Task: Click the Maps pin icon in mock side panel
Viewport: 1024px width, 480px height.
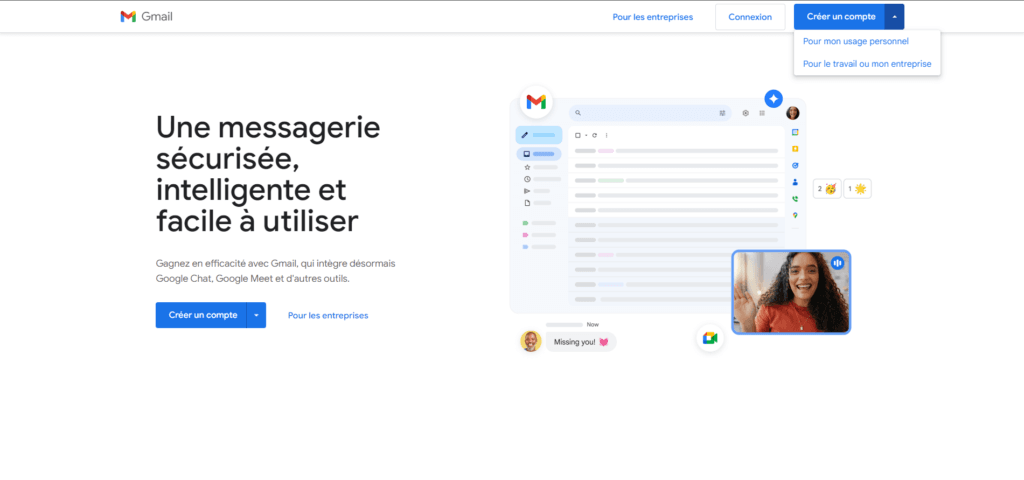Action: (x=795, y=215)
